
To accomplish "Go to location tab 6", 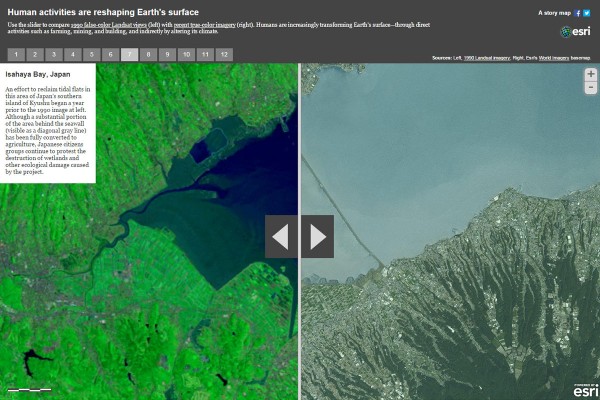I will (110, 54).
